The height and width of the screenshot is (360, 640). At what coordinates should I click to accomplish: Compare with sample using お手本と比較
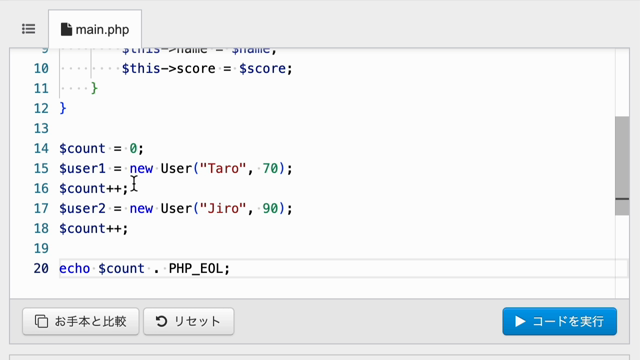[80, 322]
